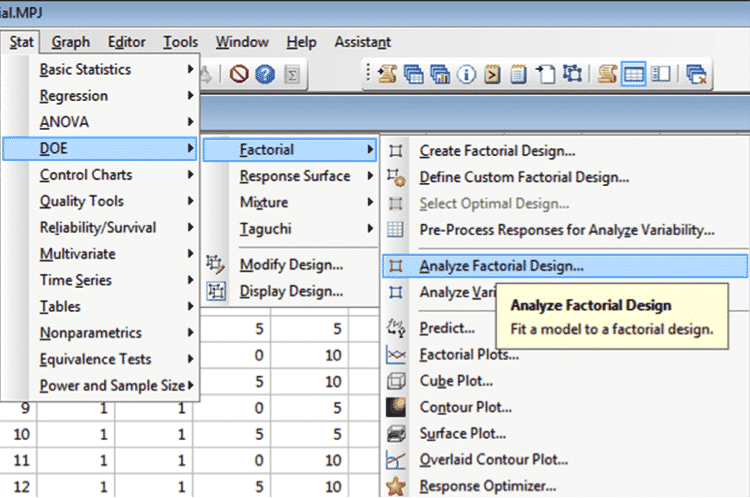
Task: Open the Assistant menu
Action: point(363,42)
